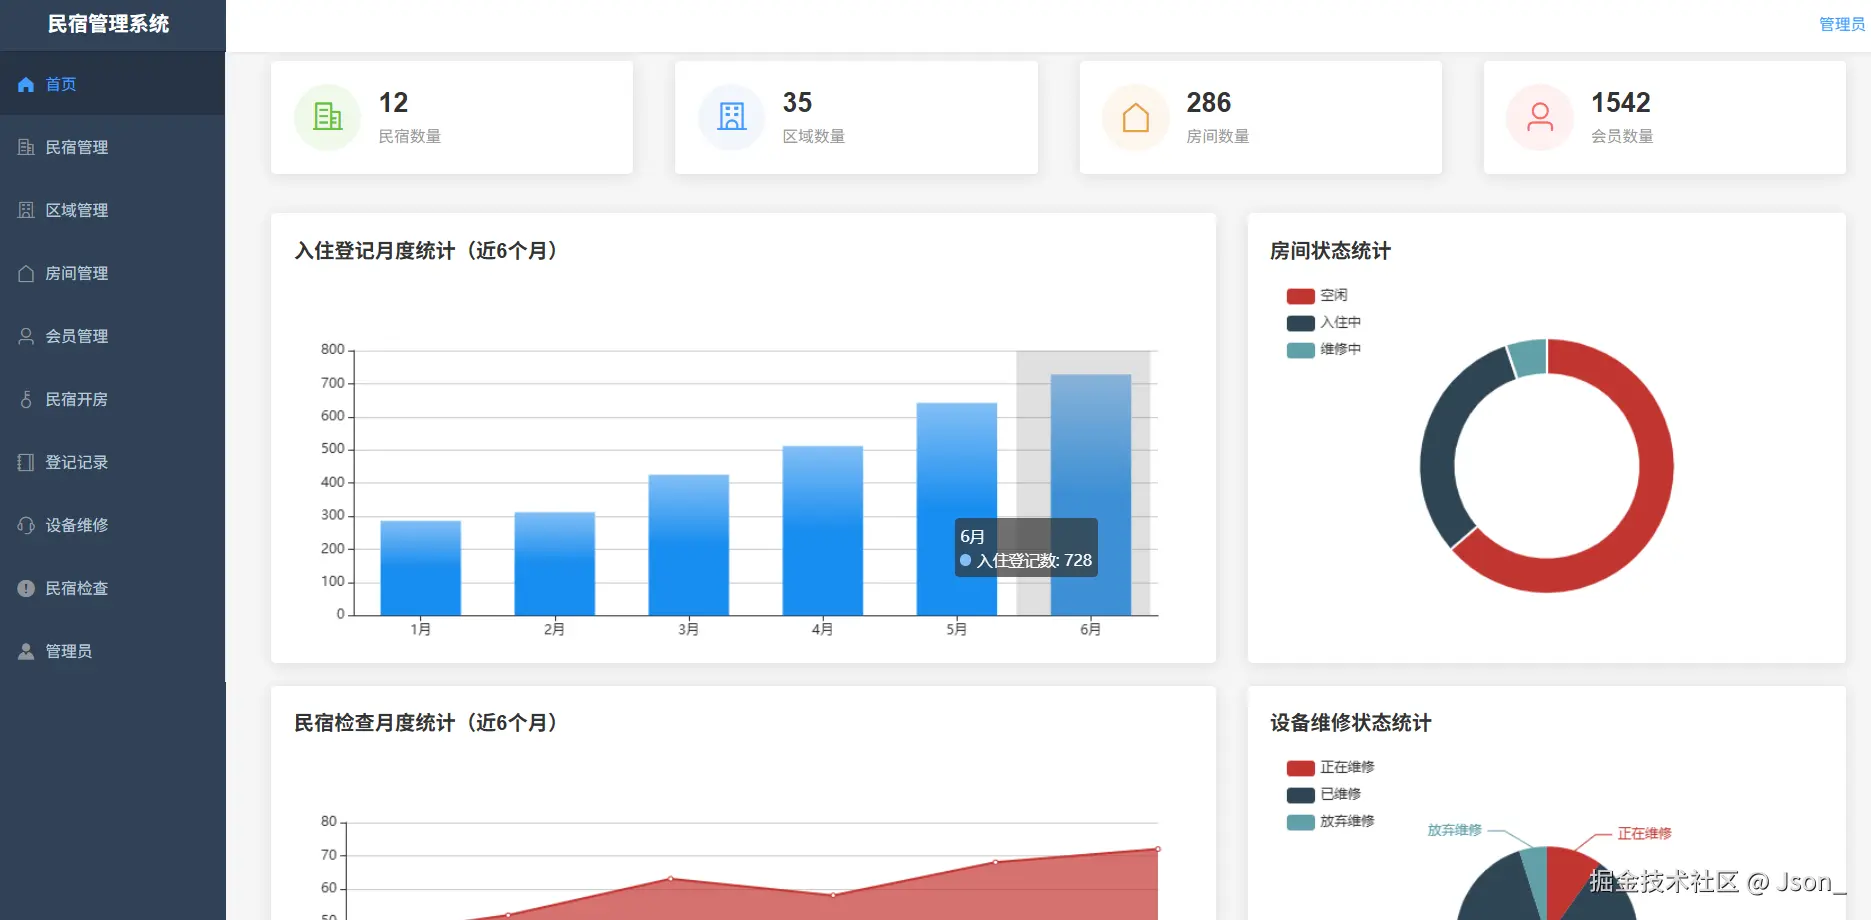
Task: Click the 286 房间数量 value
Action: [1208, 103]
